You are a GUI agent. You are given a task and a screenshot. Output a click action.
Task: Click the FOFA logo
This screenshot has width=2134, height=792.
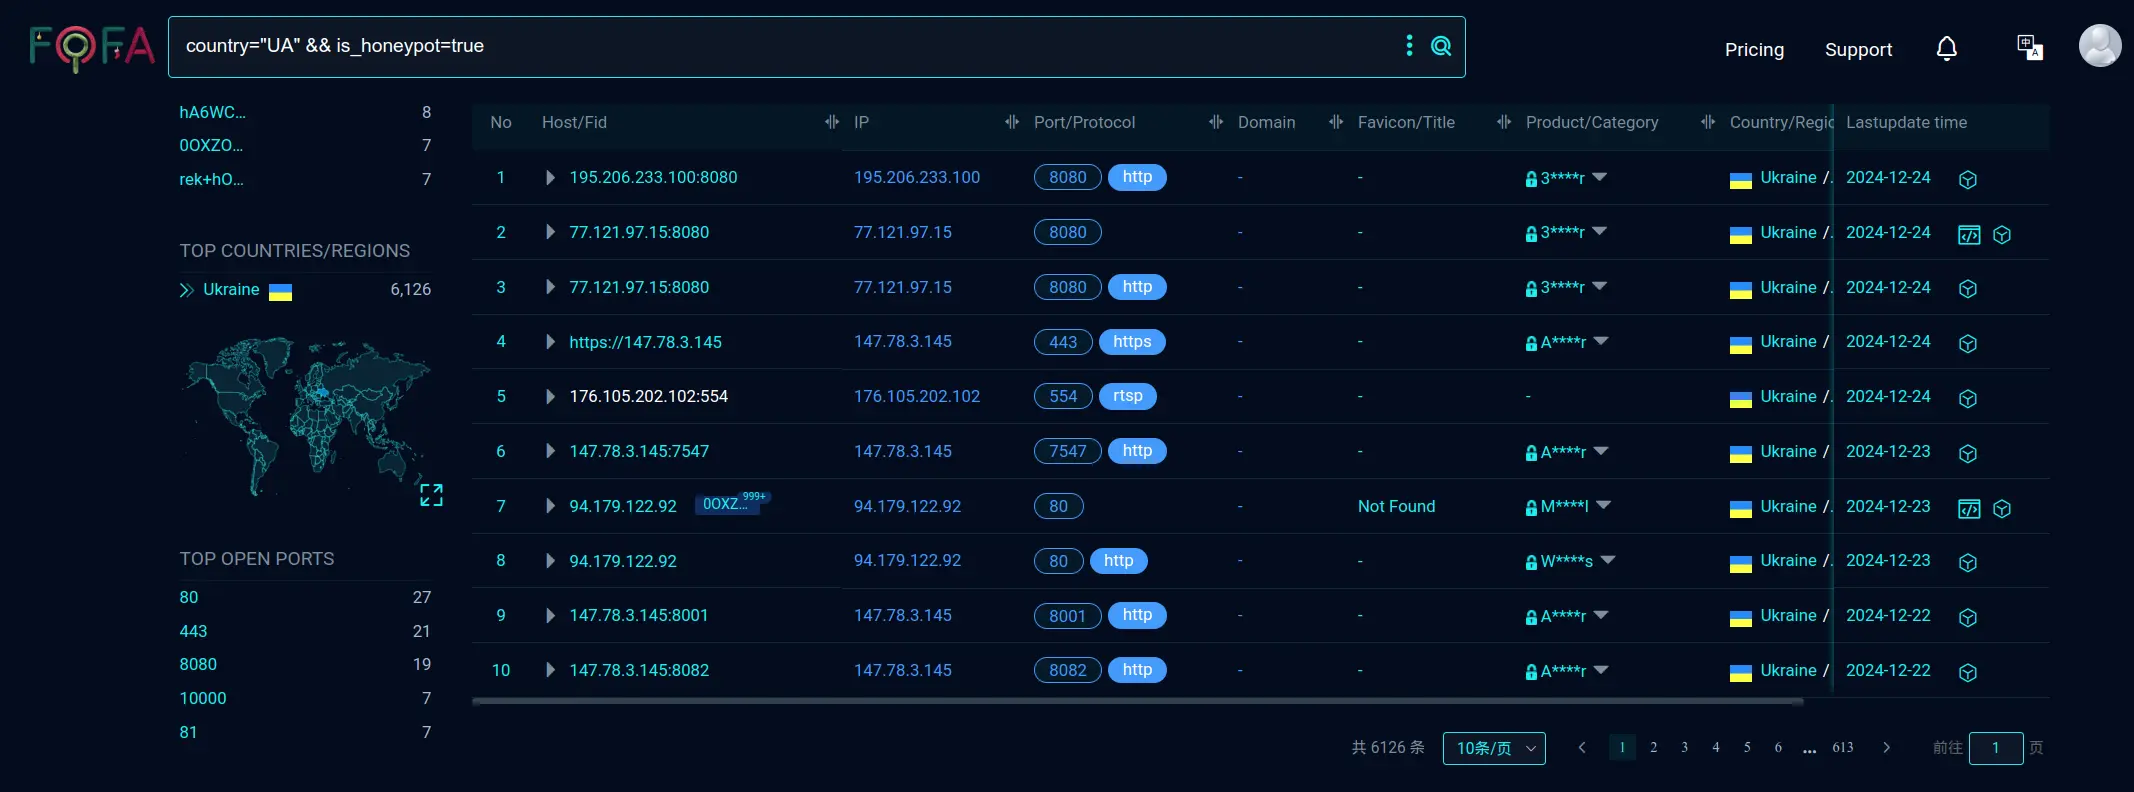[x=92, y=48]
